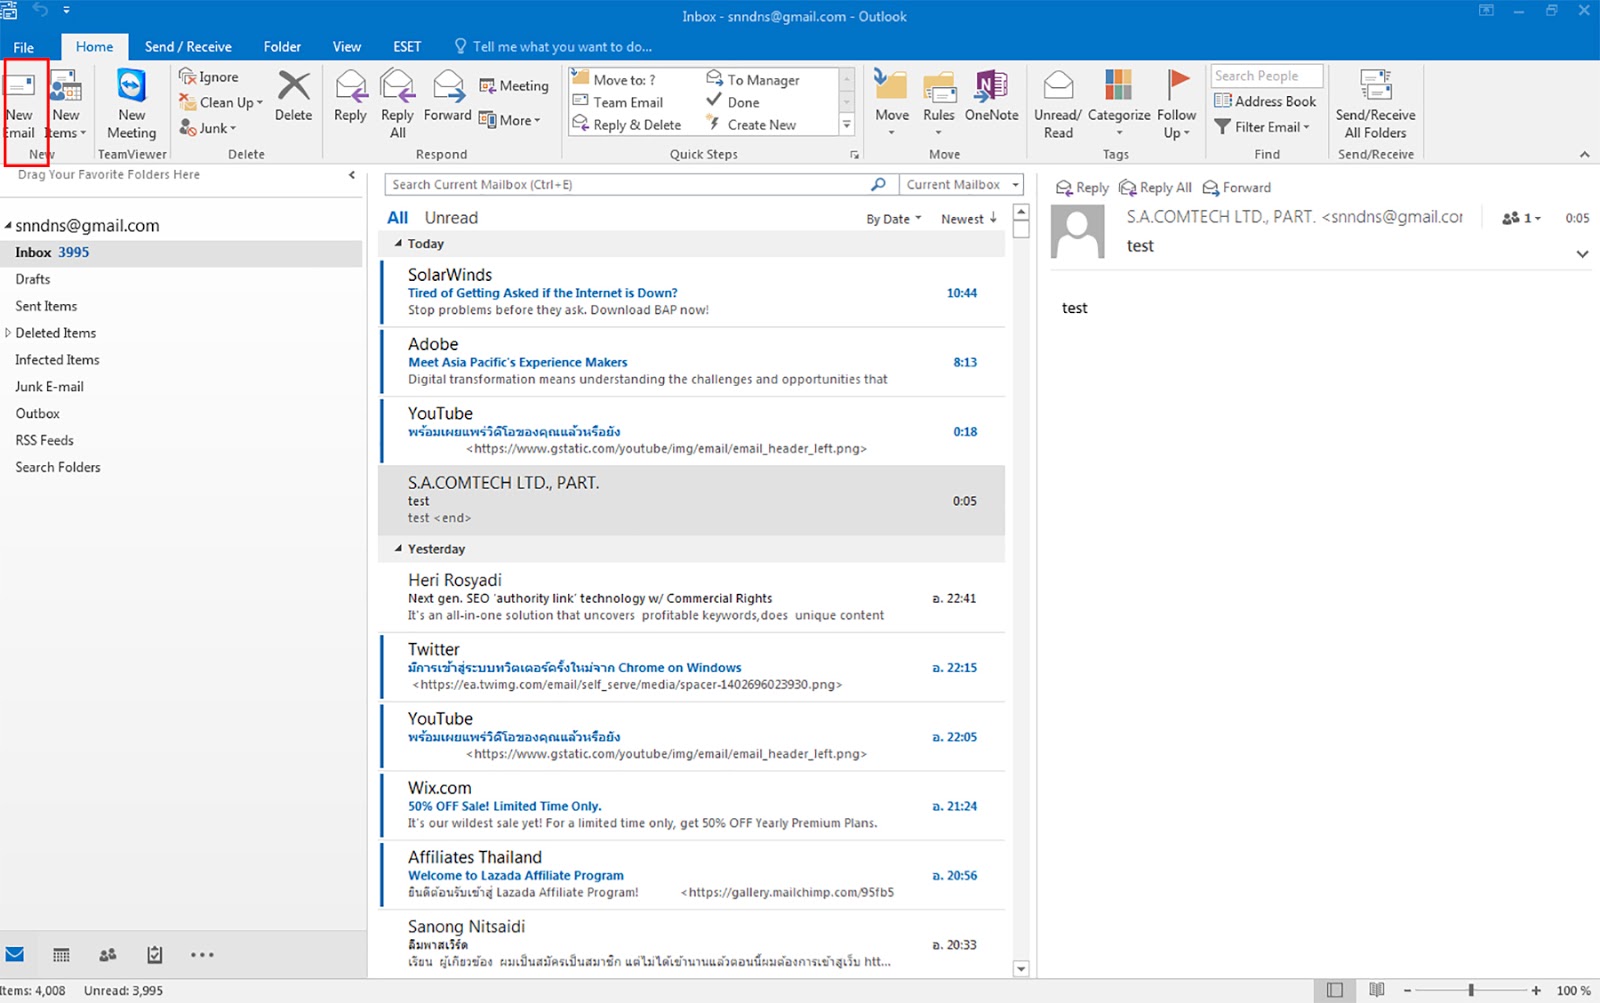Open the Junk dropdown
The width and height of the screenshot is (1600, 1003).
pyautogui.click(x=208, y=128)
